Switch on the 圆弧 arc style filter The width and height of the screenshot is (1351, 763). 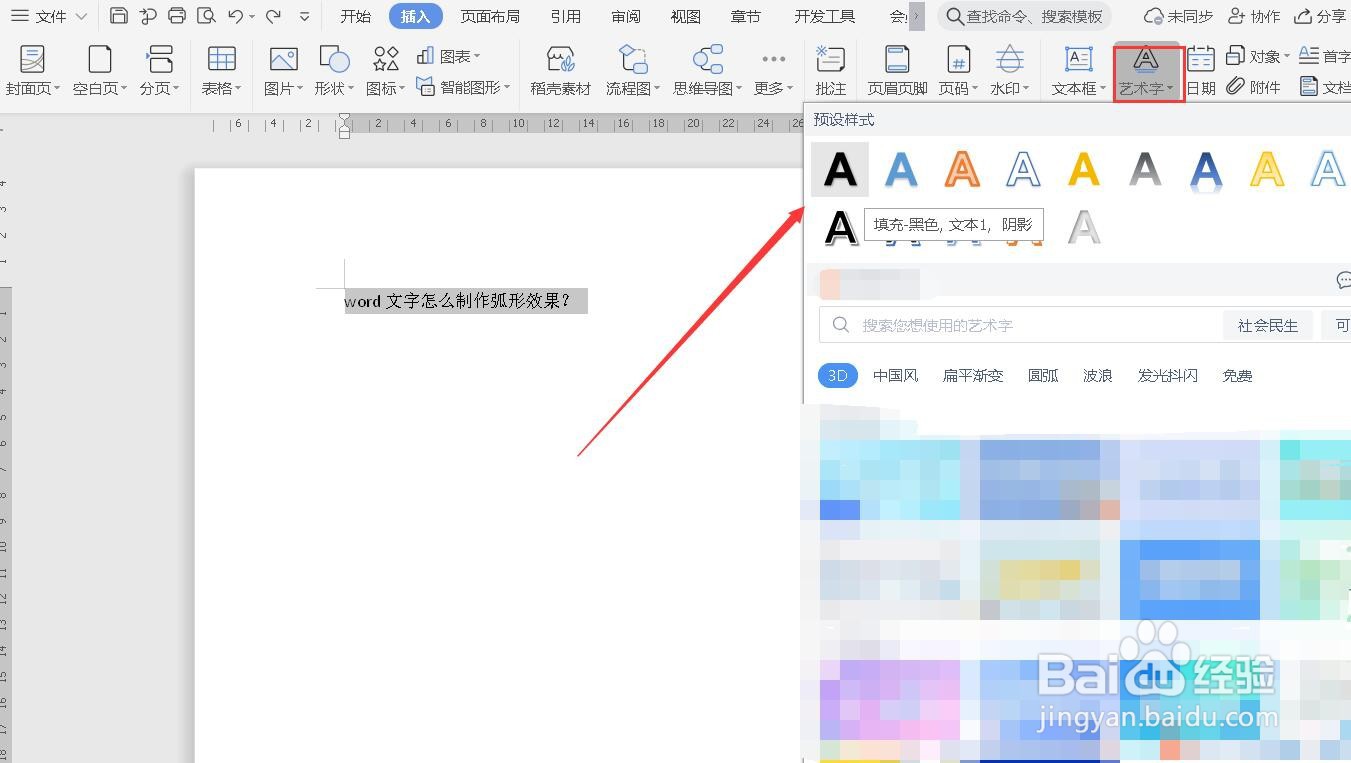(x=1042, y=375)
